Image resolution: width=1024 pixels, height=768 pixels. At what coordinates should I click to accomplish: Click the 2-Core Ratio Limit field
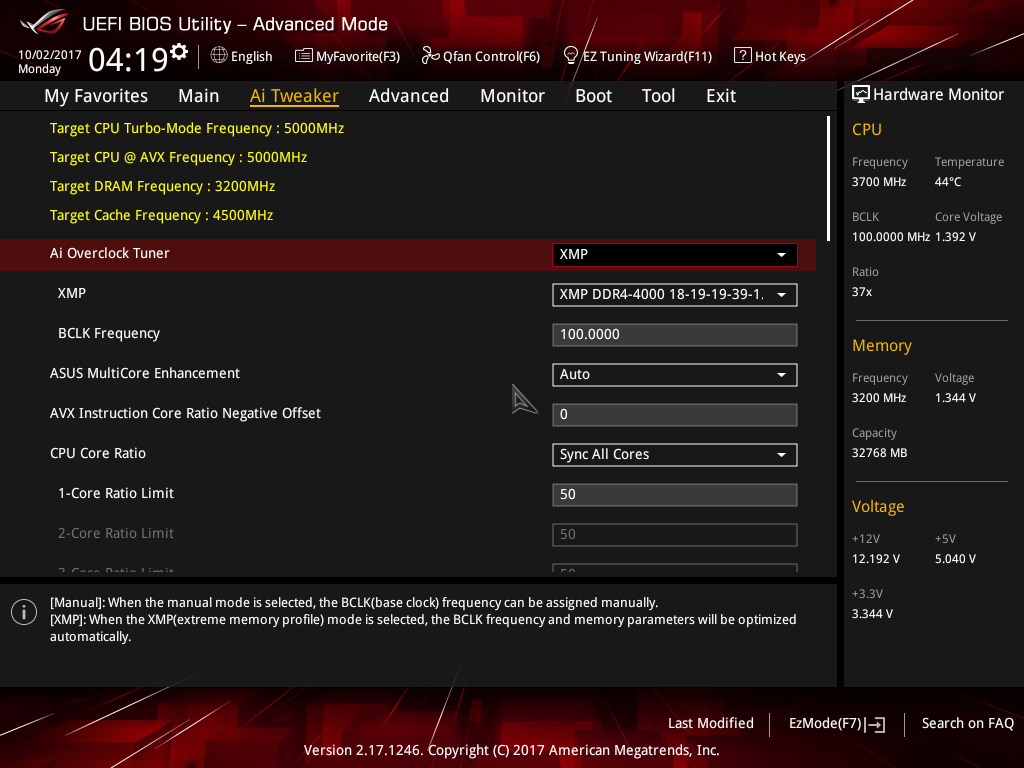pyautogui.click(x=675, y=534)
